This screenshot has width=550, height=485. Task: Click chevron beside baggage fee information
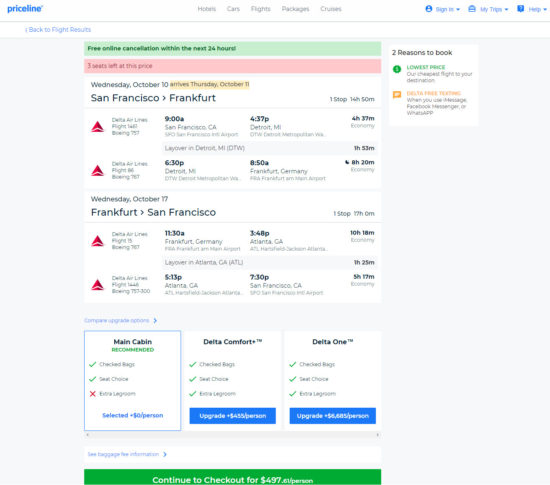[165, 454]
